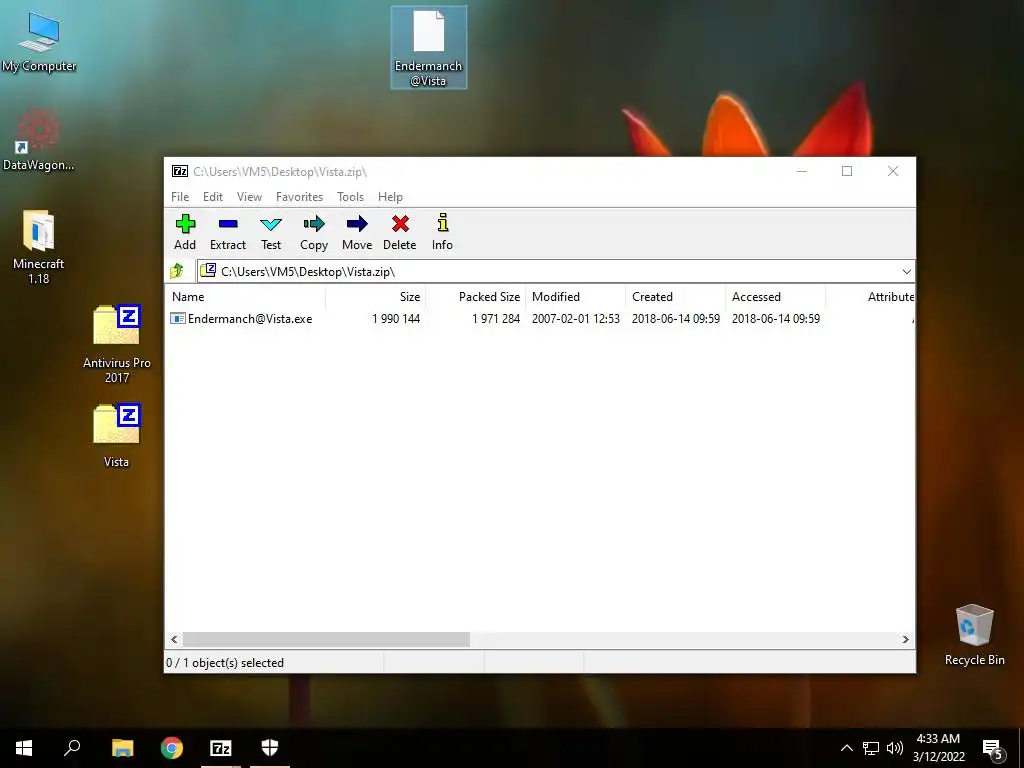Open the Edit menu
The height and width of the screenshot is (768, 1024).
(x=213, y=197)
